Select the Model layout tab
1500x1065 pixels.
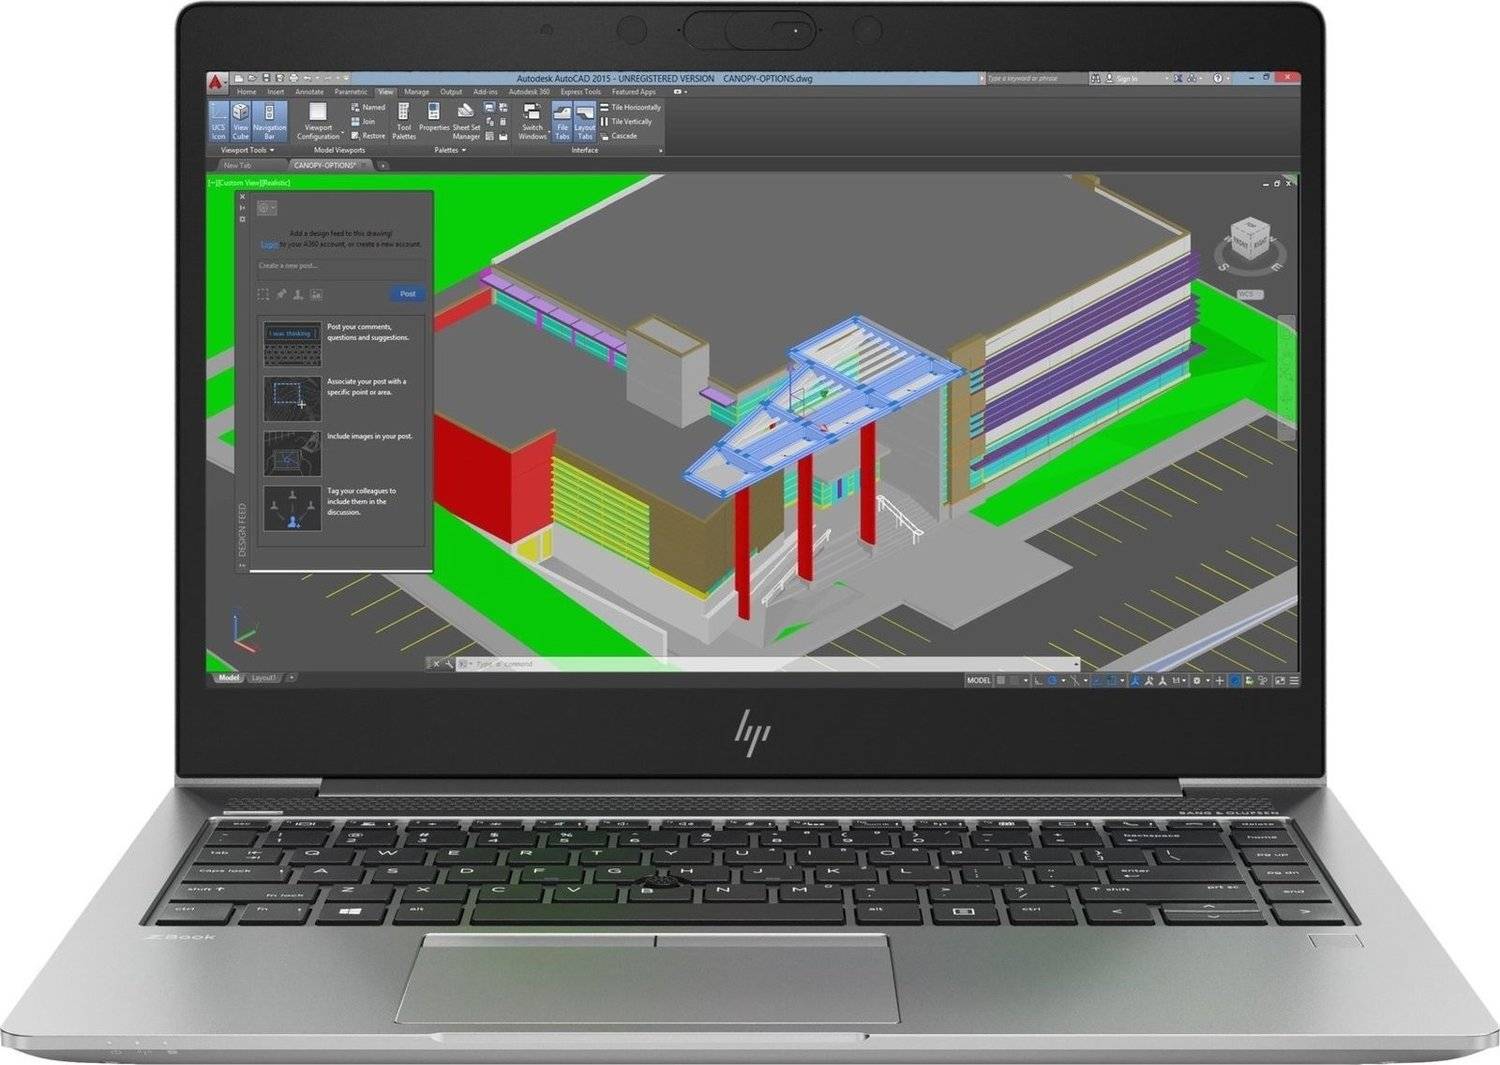point(229,678)
